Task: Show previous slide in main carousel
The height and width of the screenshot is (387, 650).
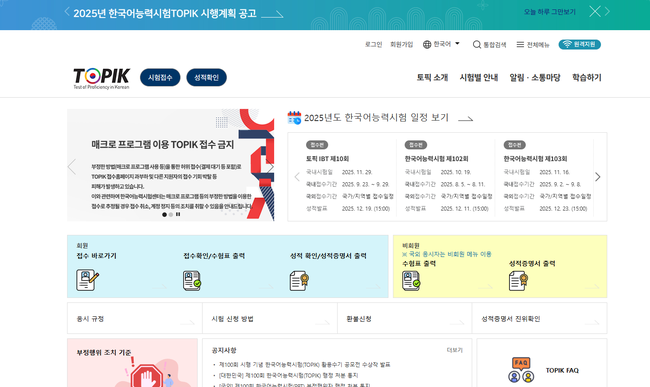Action: point(72,167)
